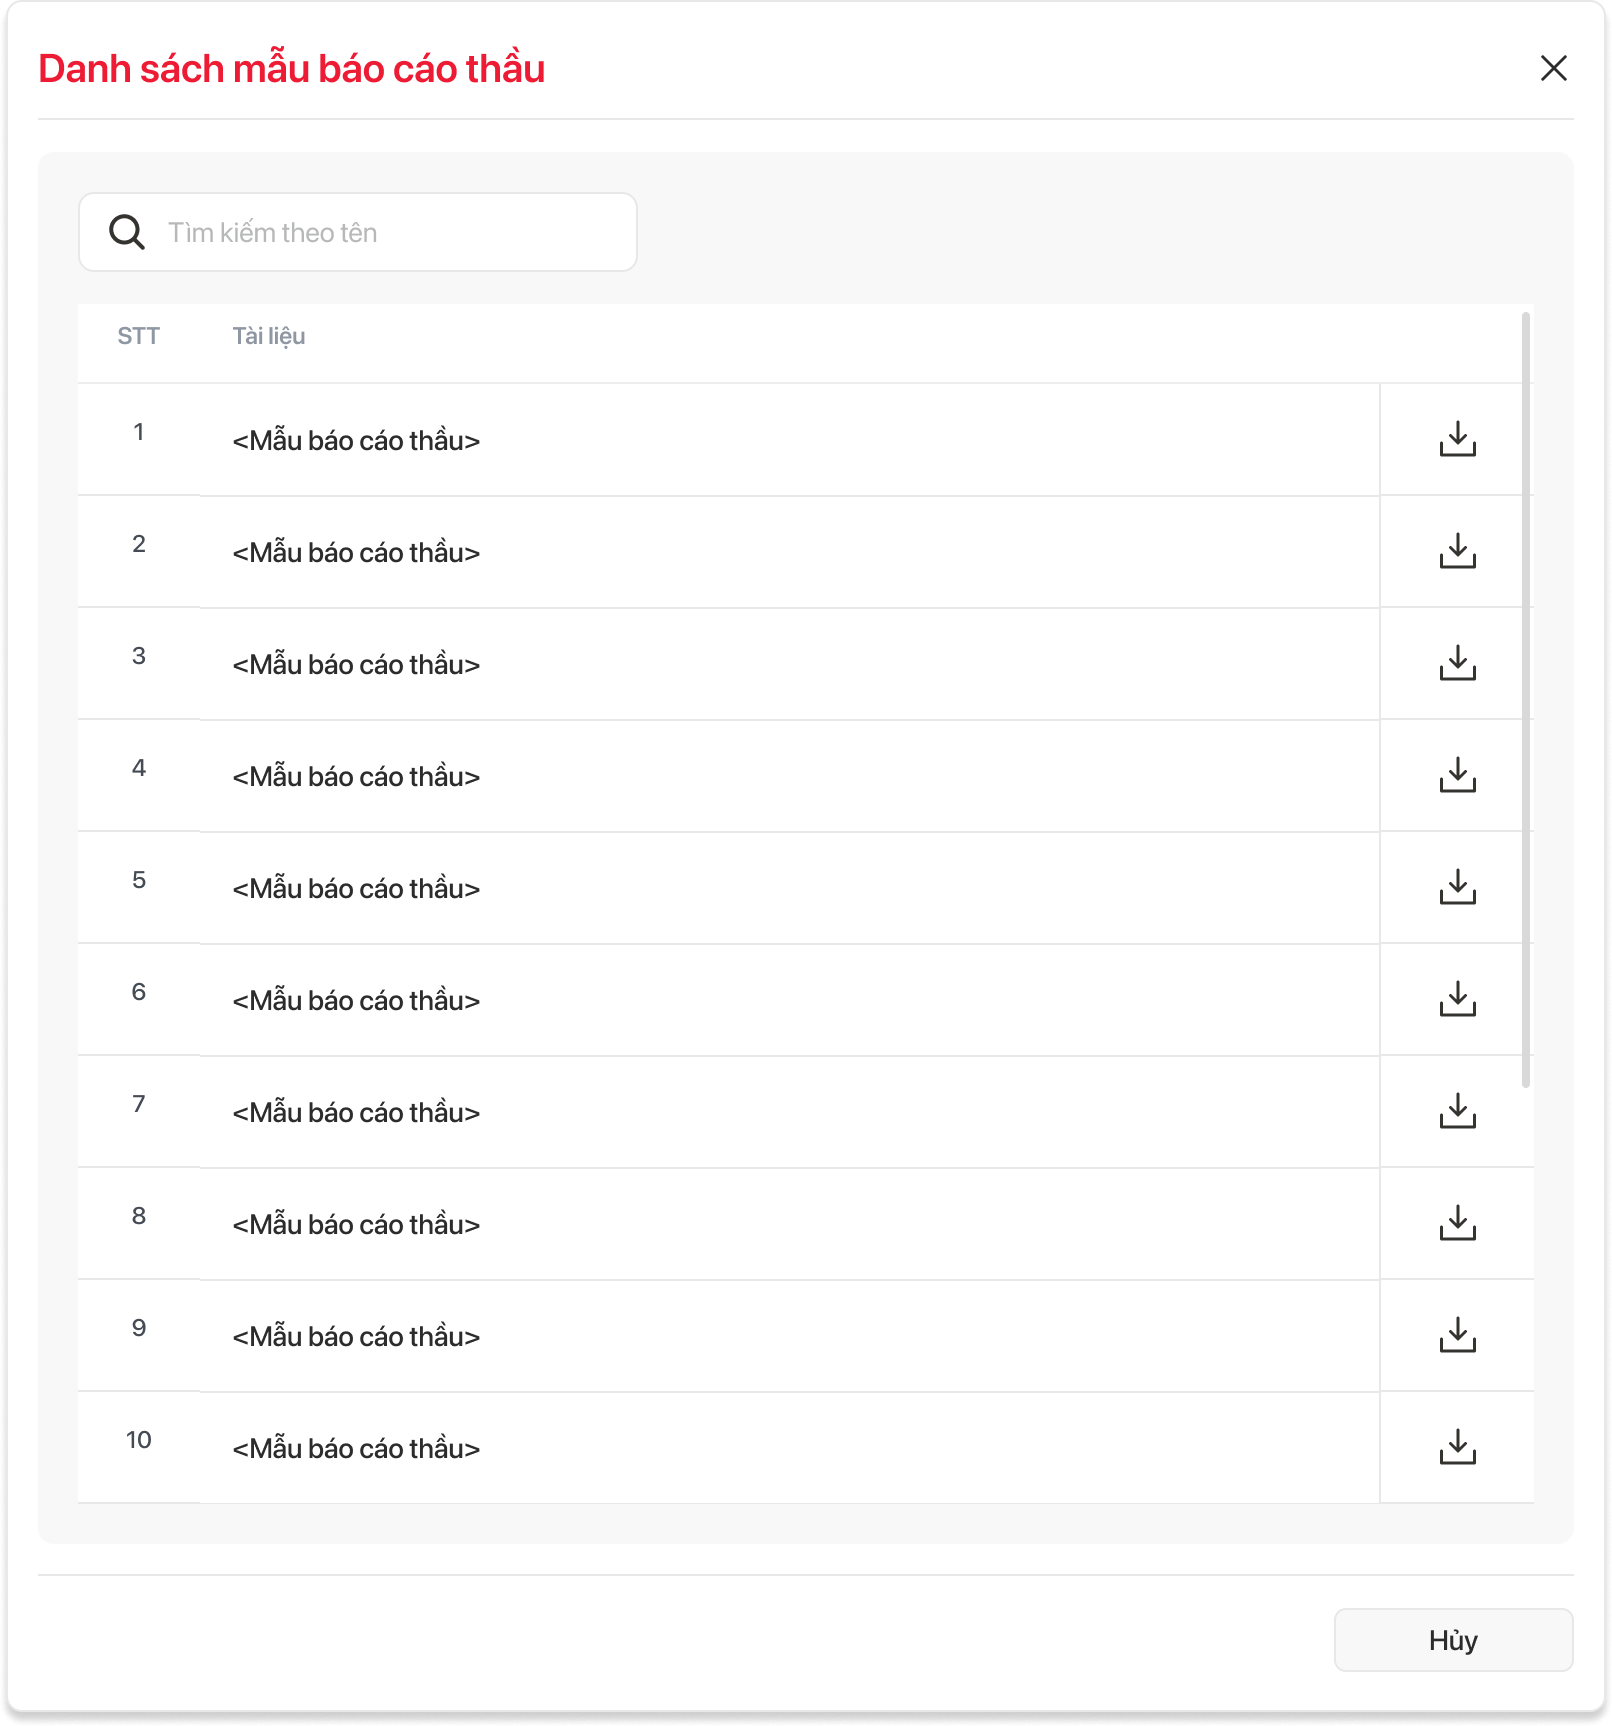Download the template in row 6
The width and height of the screenshot is (1612, 1726).
click(x=1457, y=999)
